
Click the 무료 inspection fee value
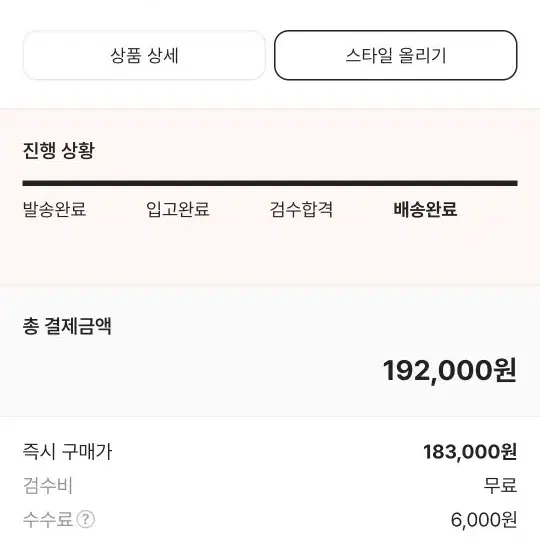(x=500, y=486)
